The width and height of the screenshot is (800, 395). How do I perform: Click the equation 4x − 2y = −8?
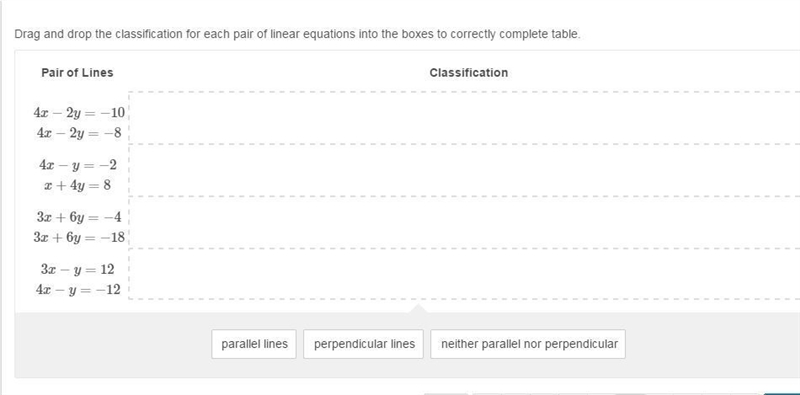click(79, 133)
